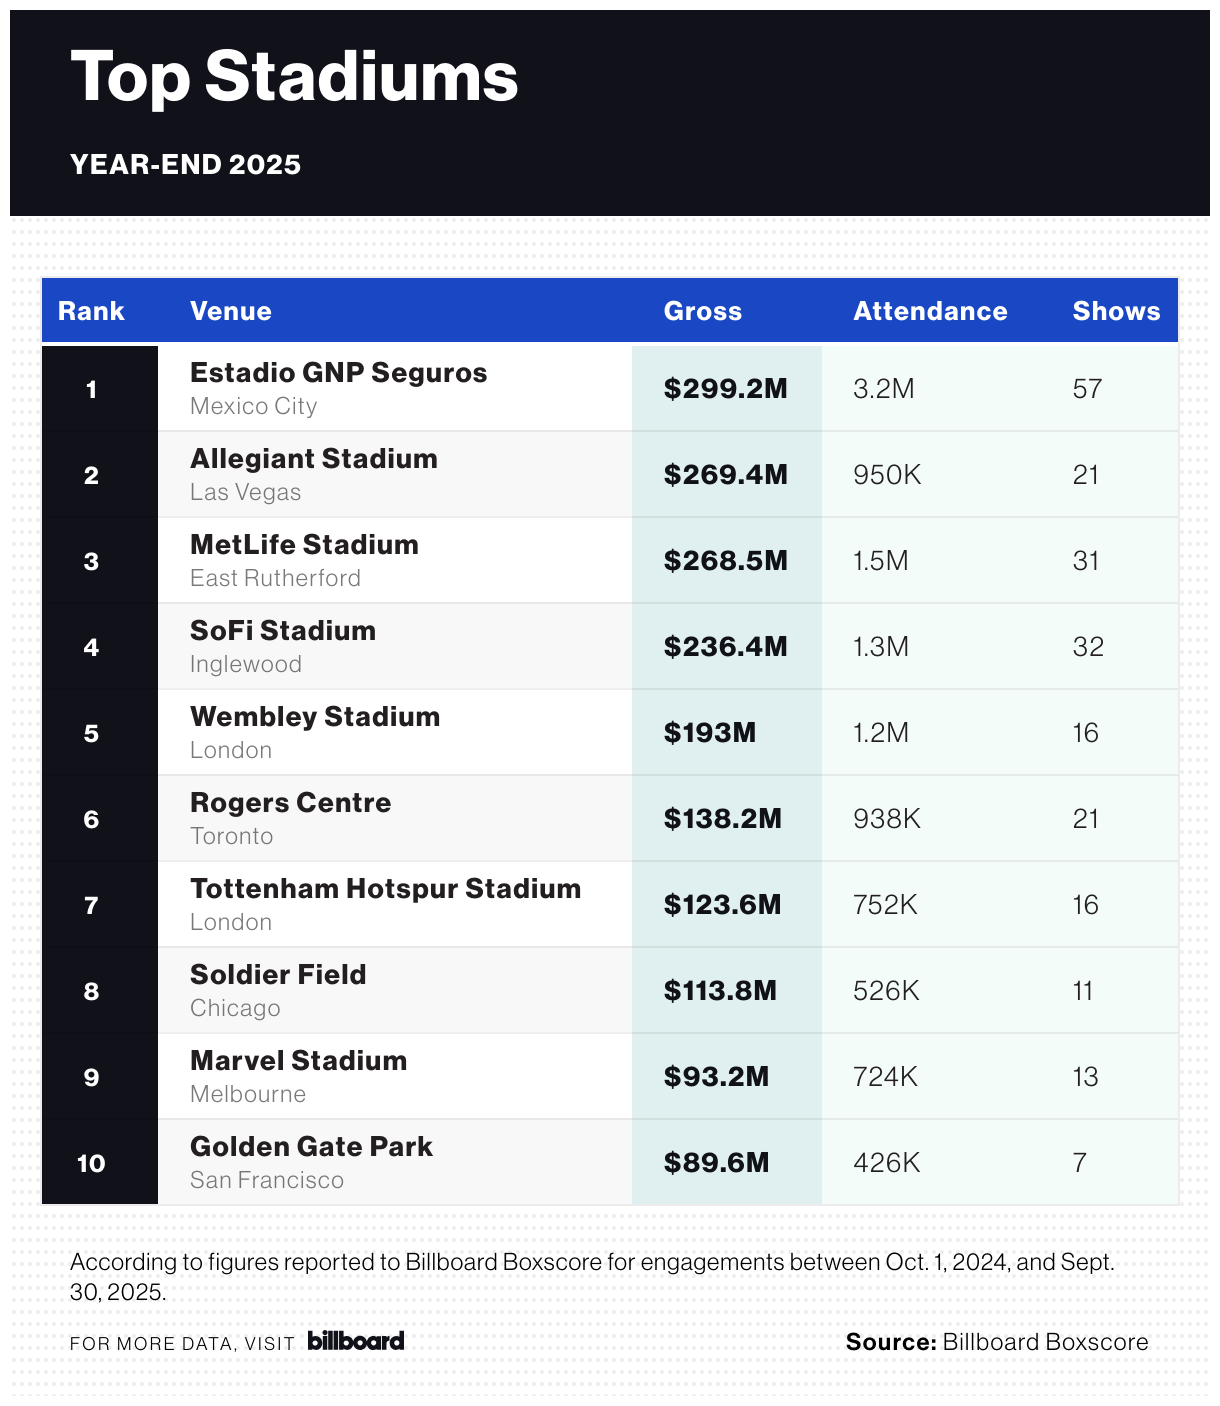Image resolution: width=1220 pixels, height=1406 pixels.
Task: Click the Mexico City location text
Action: point(254,407)
